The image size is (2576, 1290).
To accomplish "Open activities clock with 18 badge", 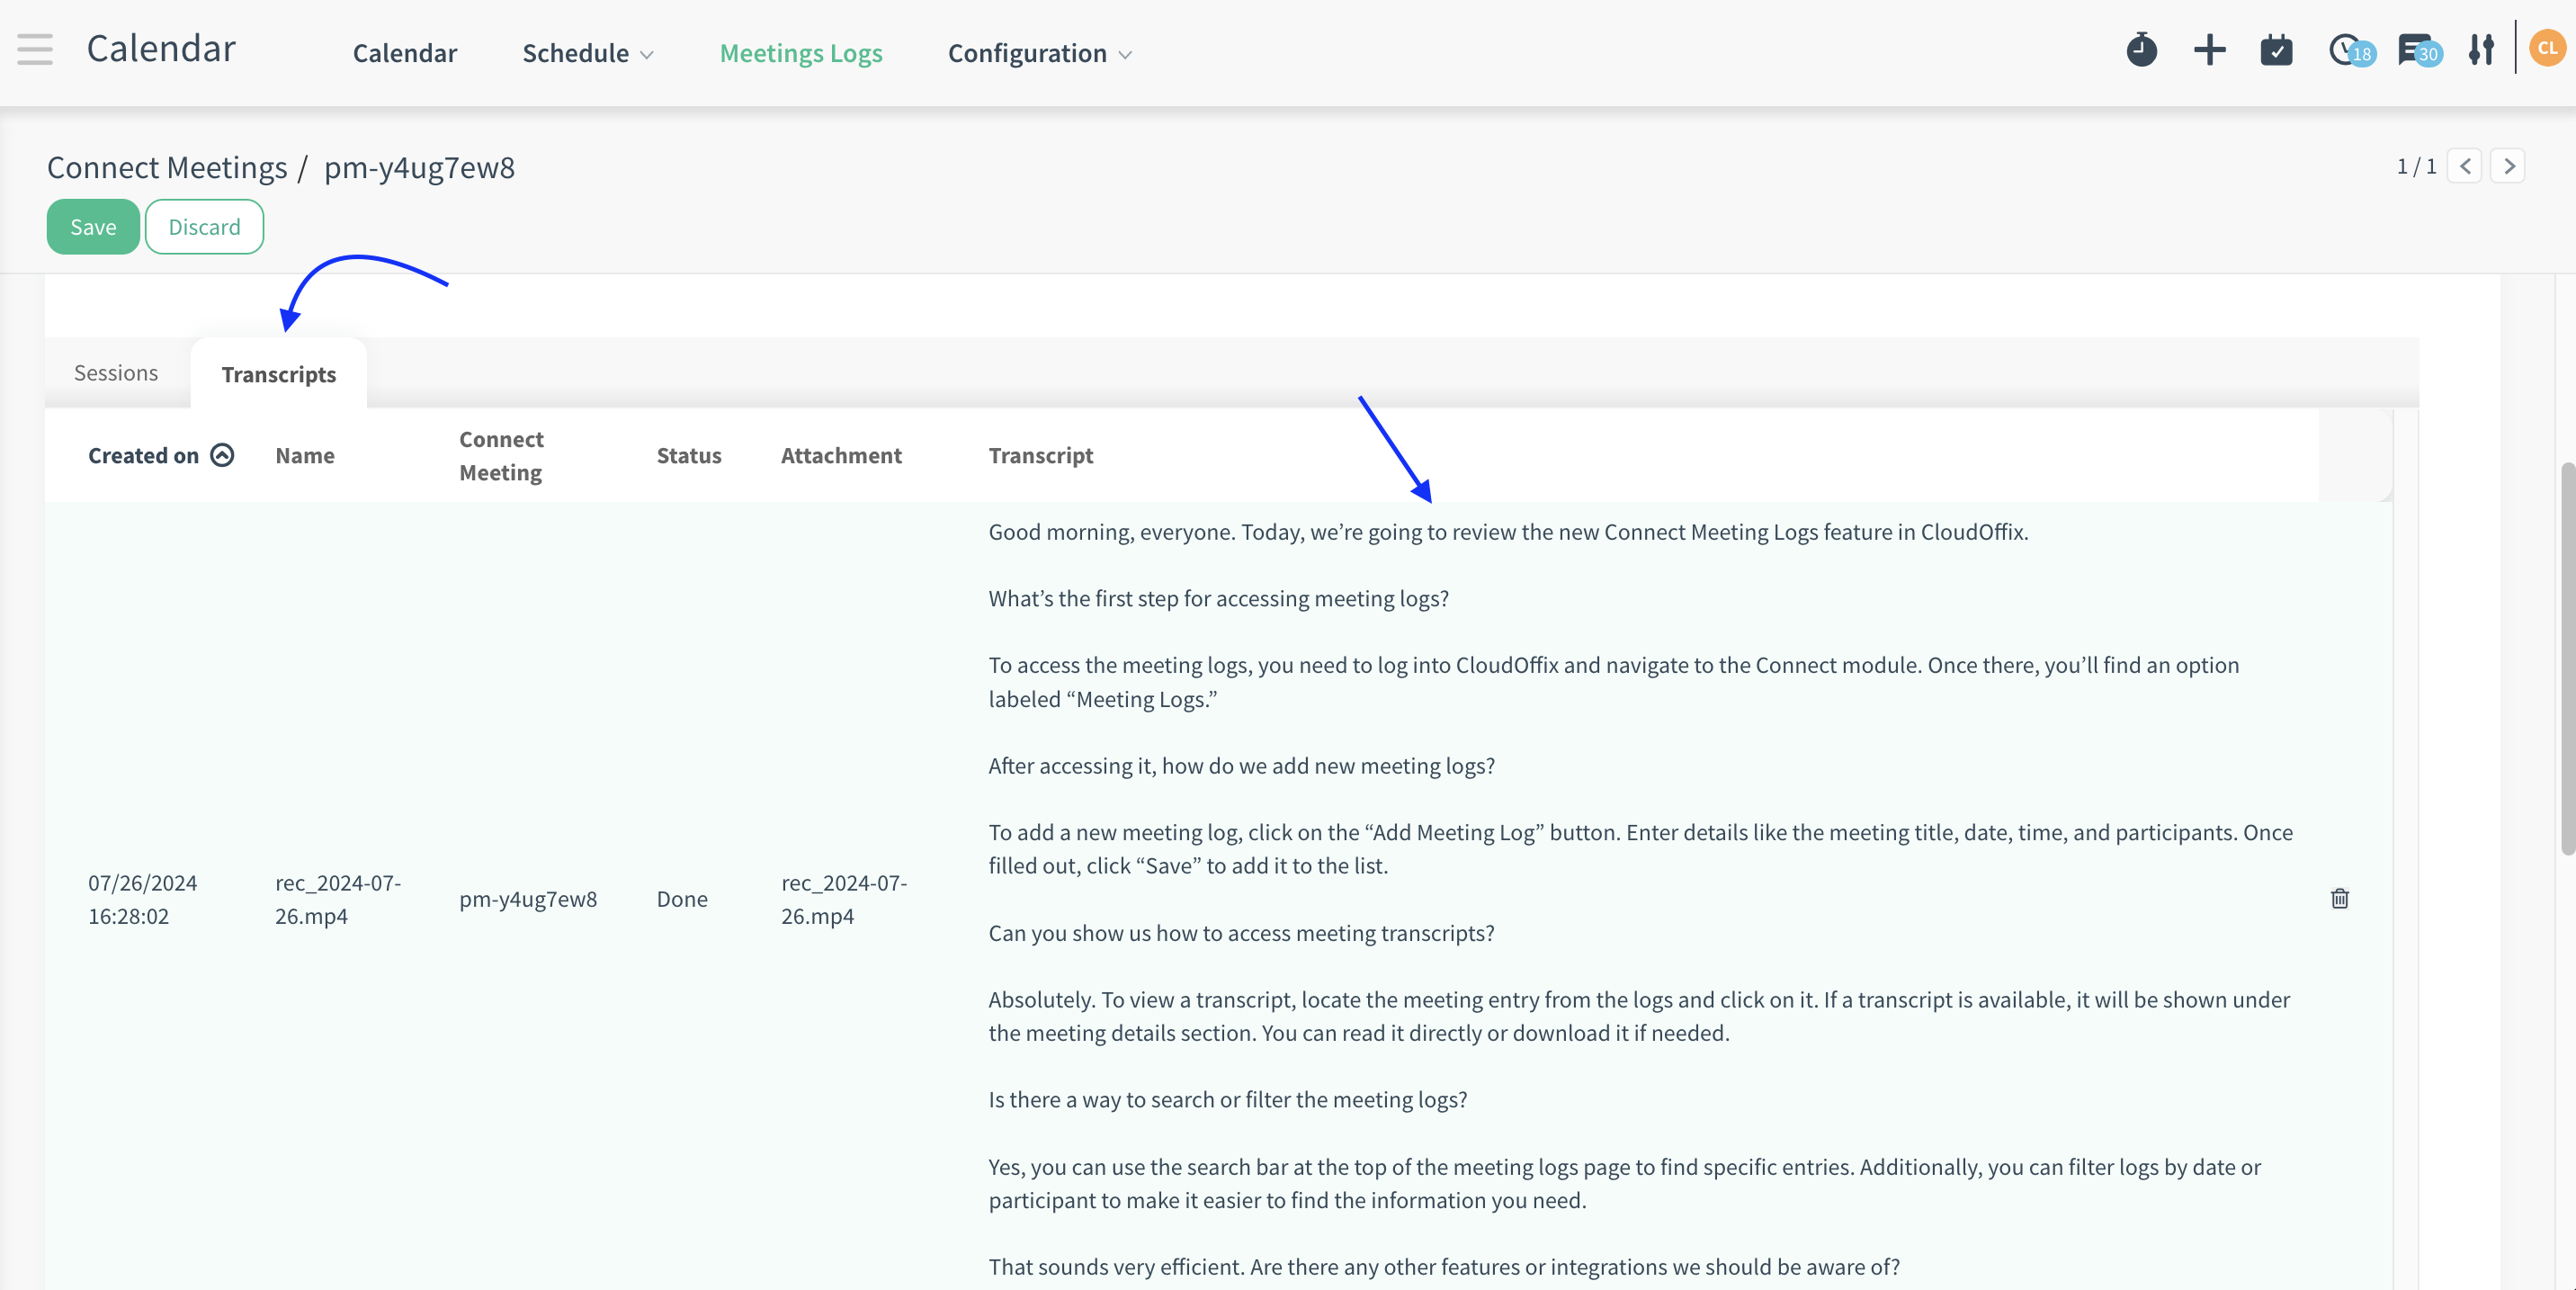I will pyautogui.click(x=2351, y=50).
